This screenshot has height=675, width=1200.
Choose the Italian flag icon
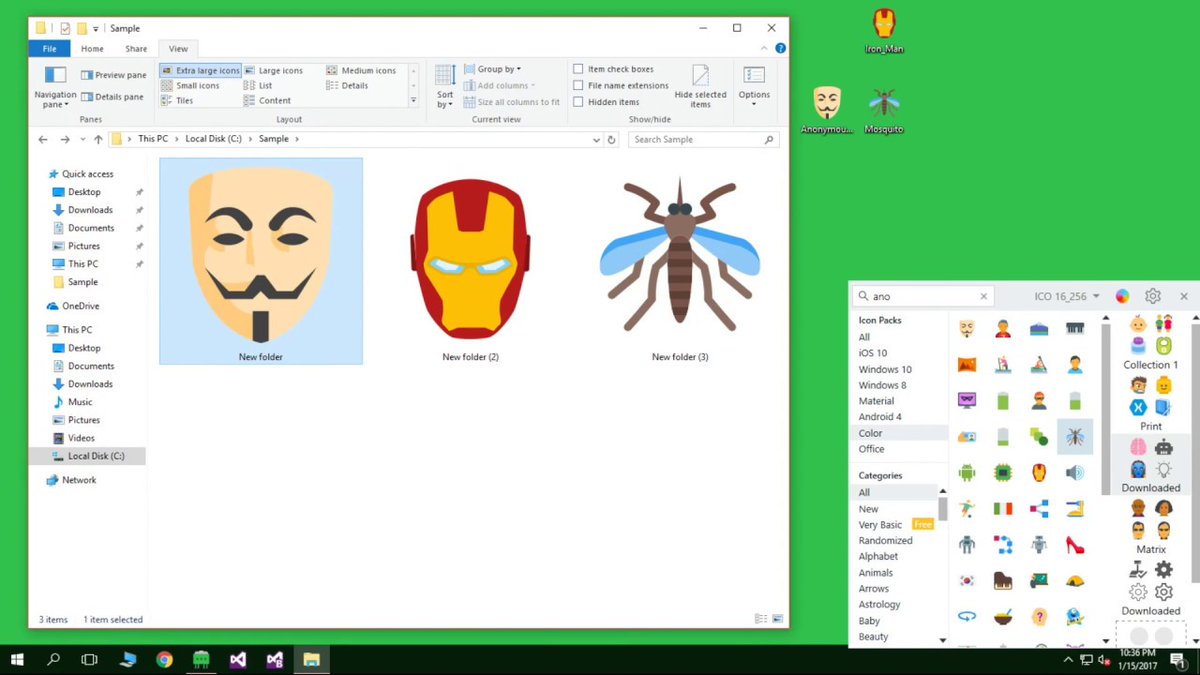[1003, 508]
